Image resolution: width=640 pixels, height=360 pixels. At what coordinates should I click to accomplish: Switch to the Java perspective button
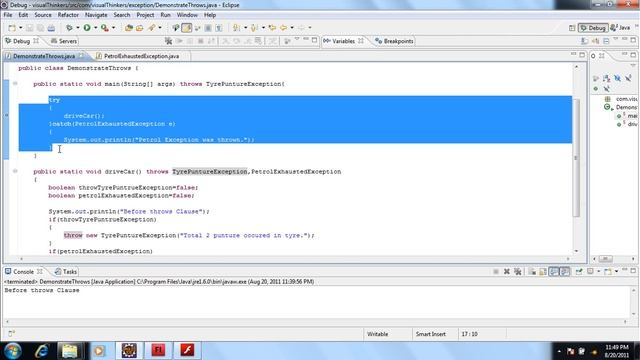point(620,28)
